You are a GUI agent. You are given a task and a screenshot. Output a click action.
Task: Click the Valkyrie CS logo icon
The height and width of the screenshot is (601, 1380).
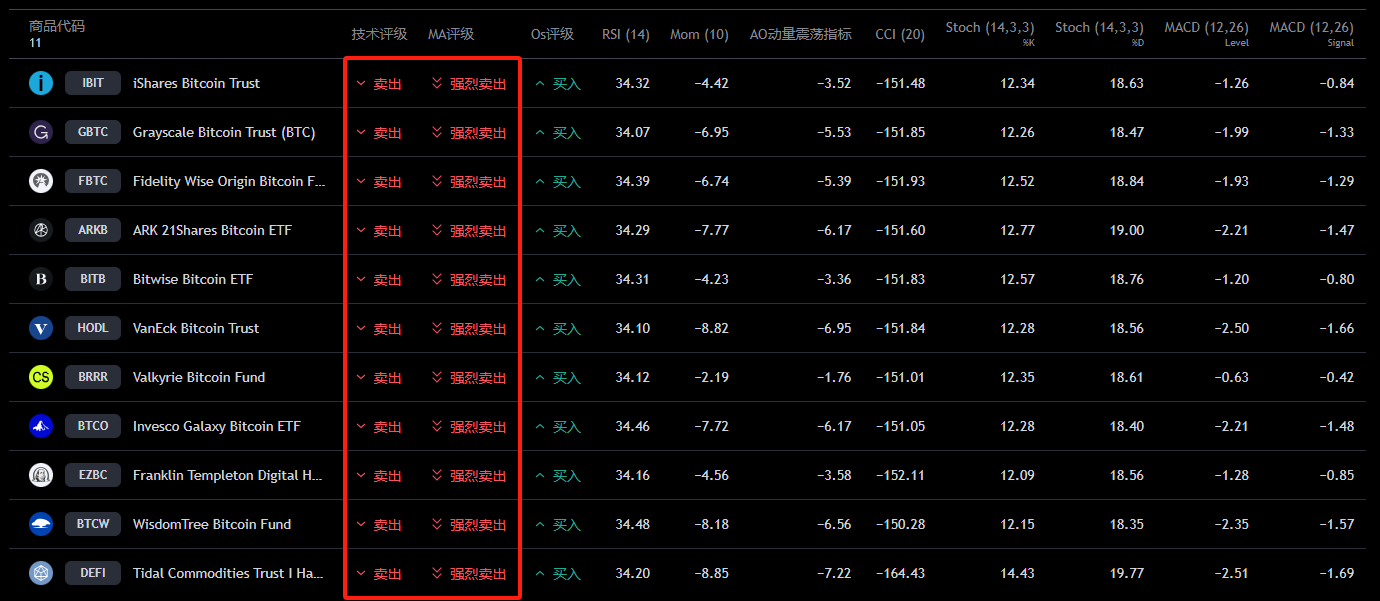[41, 377]
